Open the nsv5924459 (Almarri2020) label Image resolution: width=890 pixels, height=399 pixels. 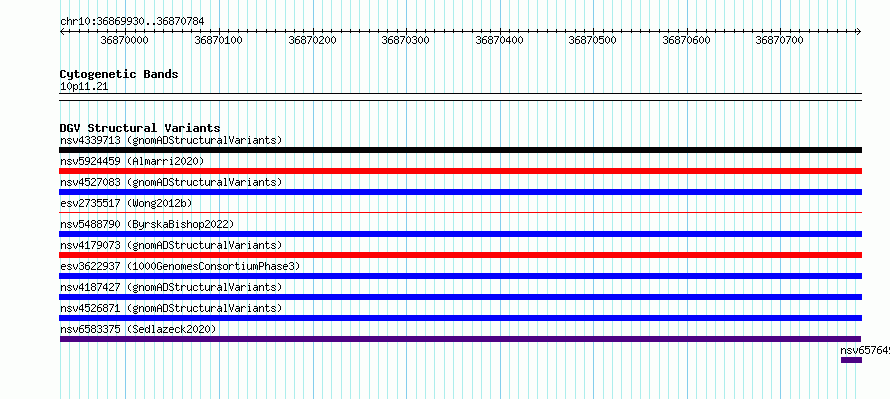point(132,161)
